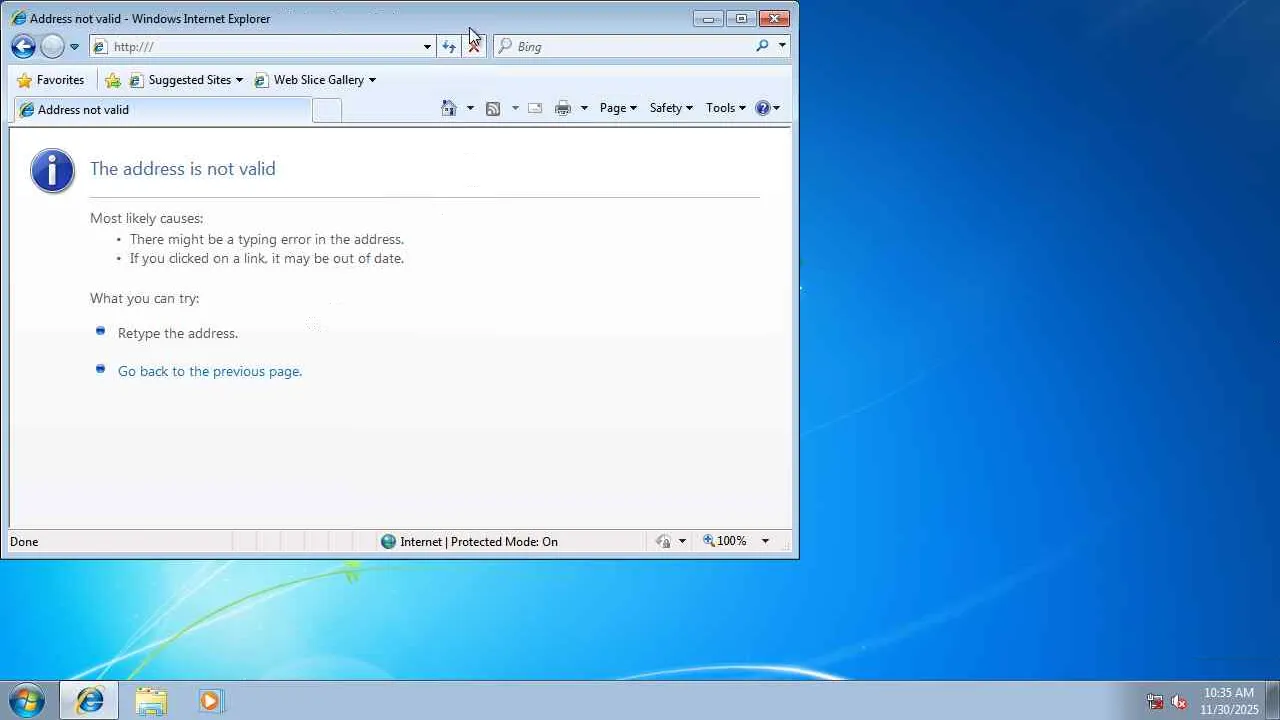Click the 'There might be a typing error' text
Image resolution: width=1280 pixels, height=720 pixels.
tap(267, 239)
